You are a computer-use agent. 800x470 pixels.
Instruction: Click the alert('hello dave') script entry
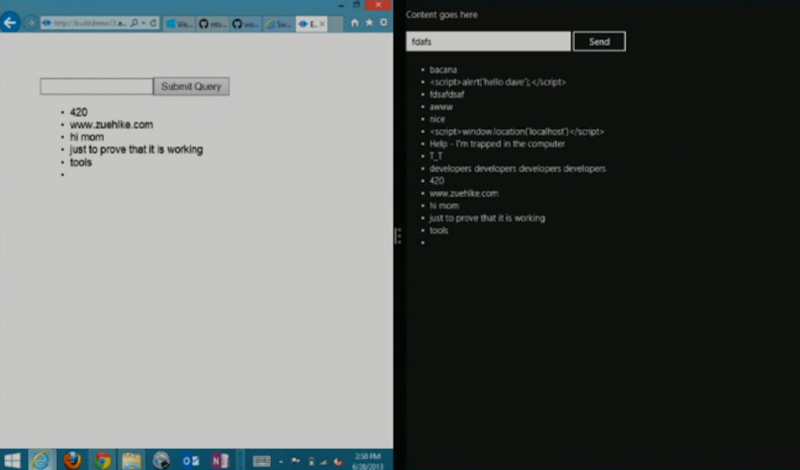click(x=497, y=82)
